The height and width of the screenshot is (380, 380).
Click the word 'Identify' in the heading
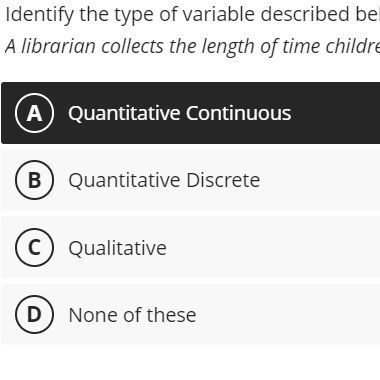click(40, 15)
